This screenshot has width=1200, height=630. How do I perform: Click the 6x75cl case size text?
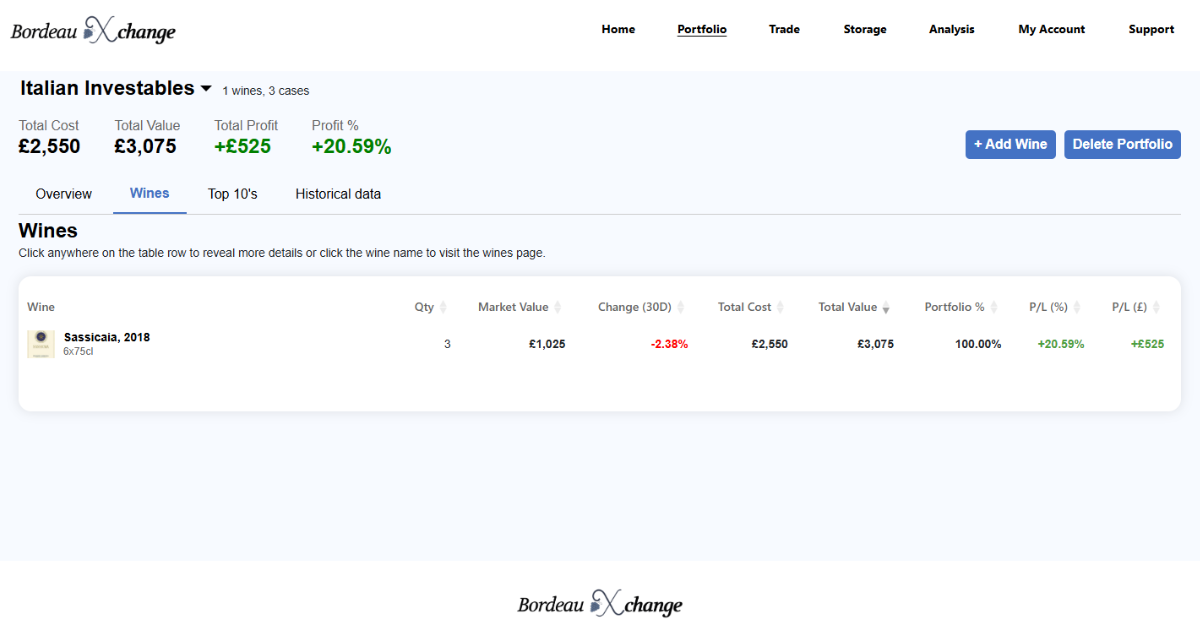point(78,352)
